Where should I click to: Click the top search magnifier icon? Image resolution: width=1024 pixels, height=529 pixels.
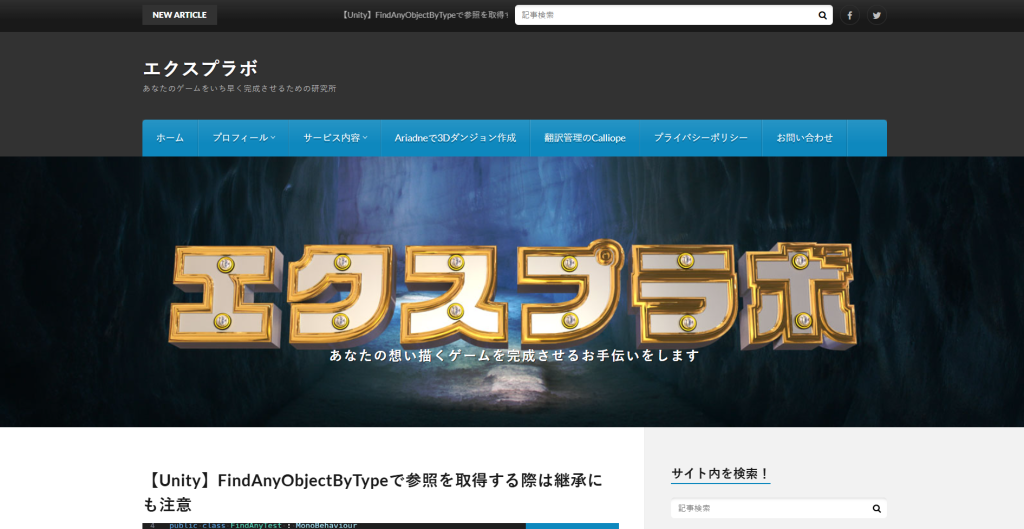(822, 15)
